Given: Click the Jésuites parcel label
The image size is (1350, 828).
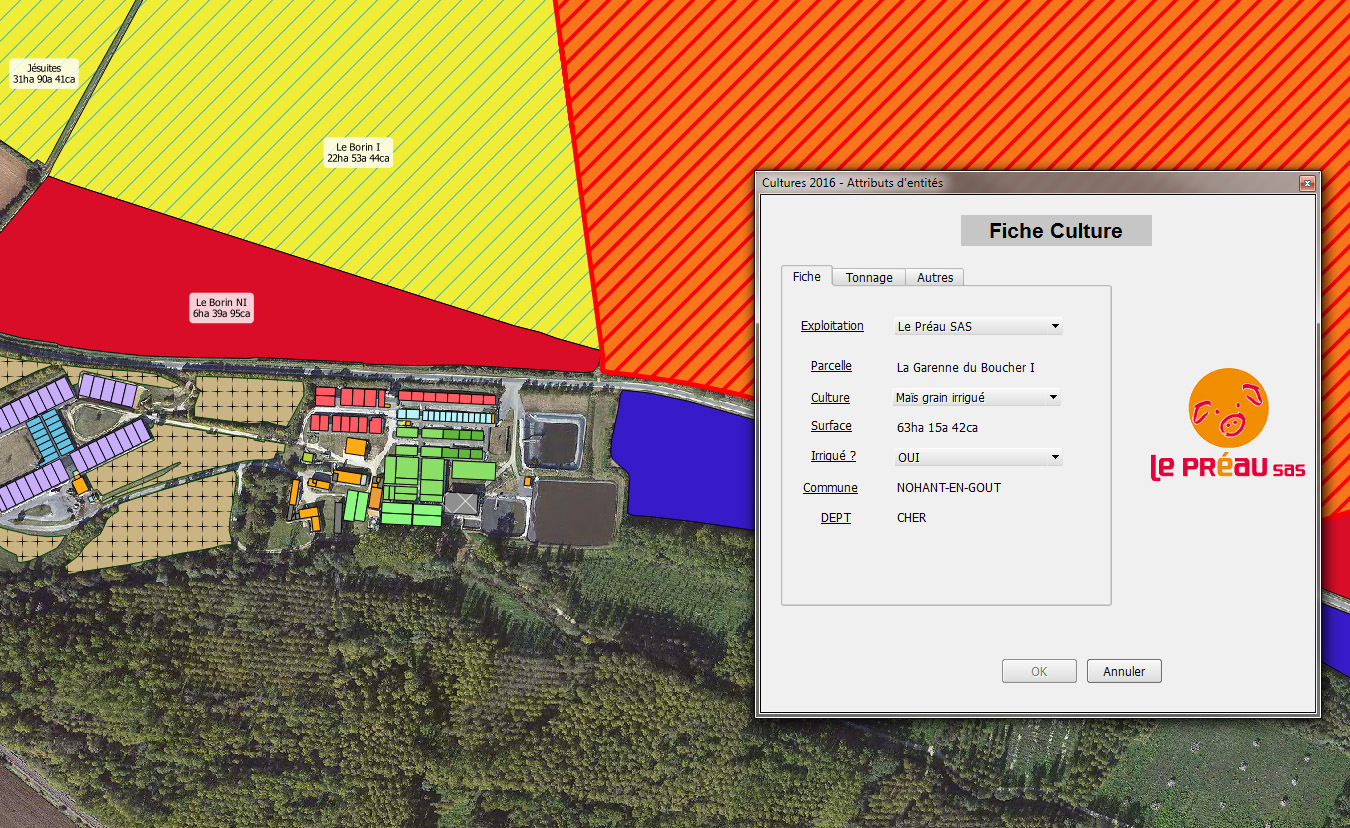Looking at the screenshot, I should point(44,73).
